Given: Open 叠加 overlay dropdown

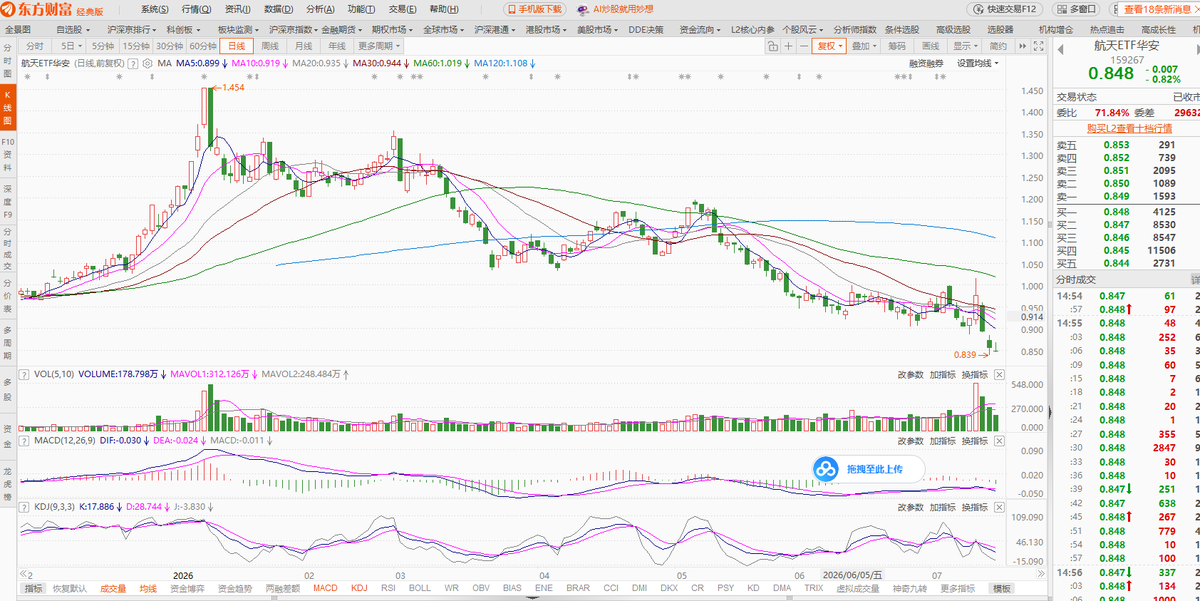Looking at the screenshot, I should coord(863,46).
